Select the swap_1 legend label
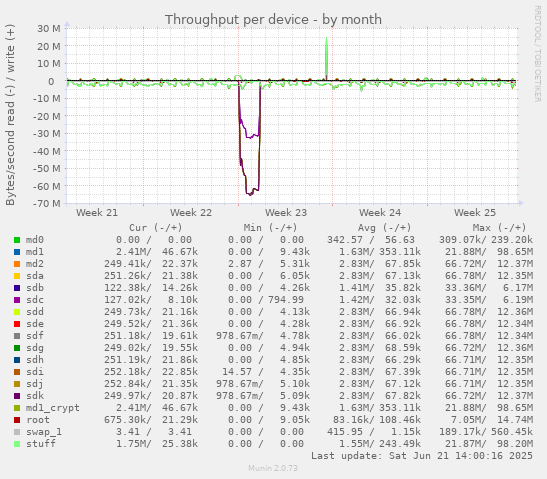This screenshot has height=479, width=547. [x=44, y=432]
